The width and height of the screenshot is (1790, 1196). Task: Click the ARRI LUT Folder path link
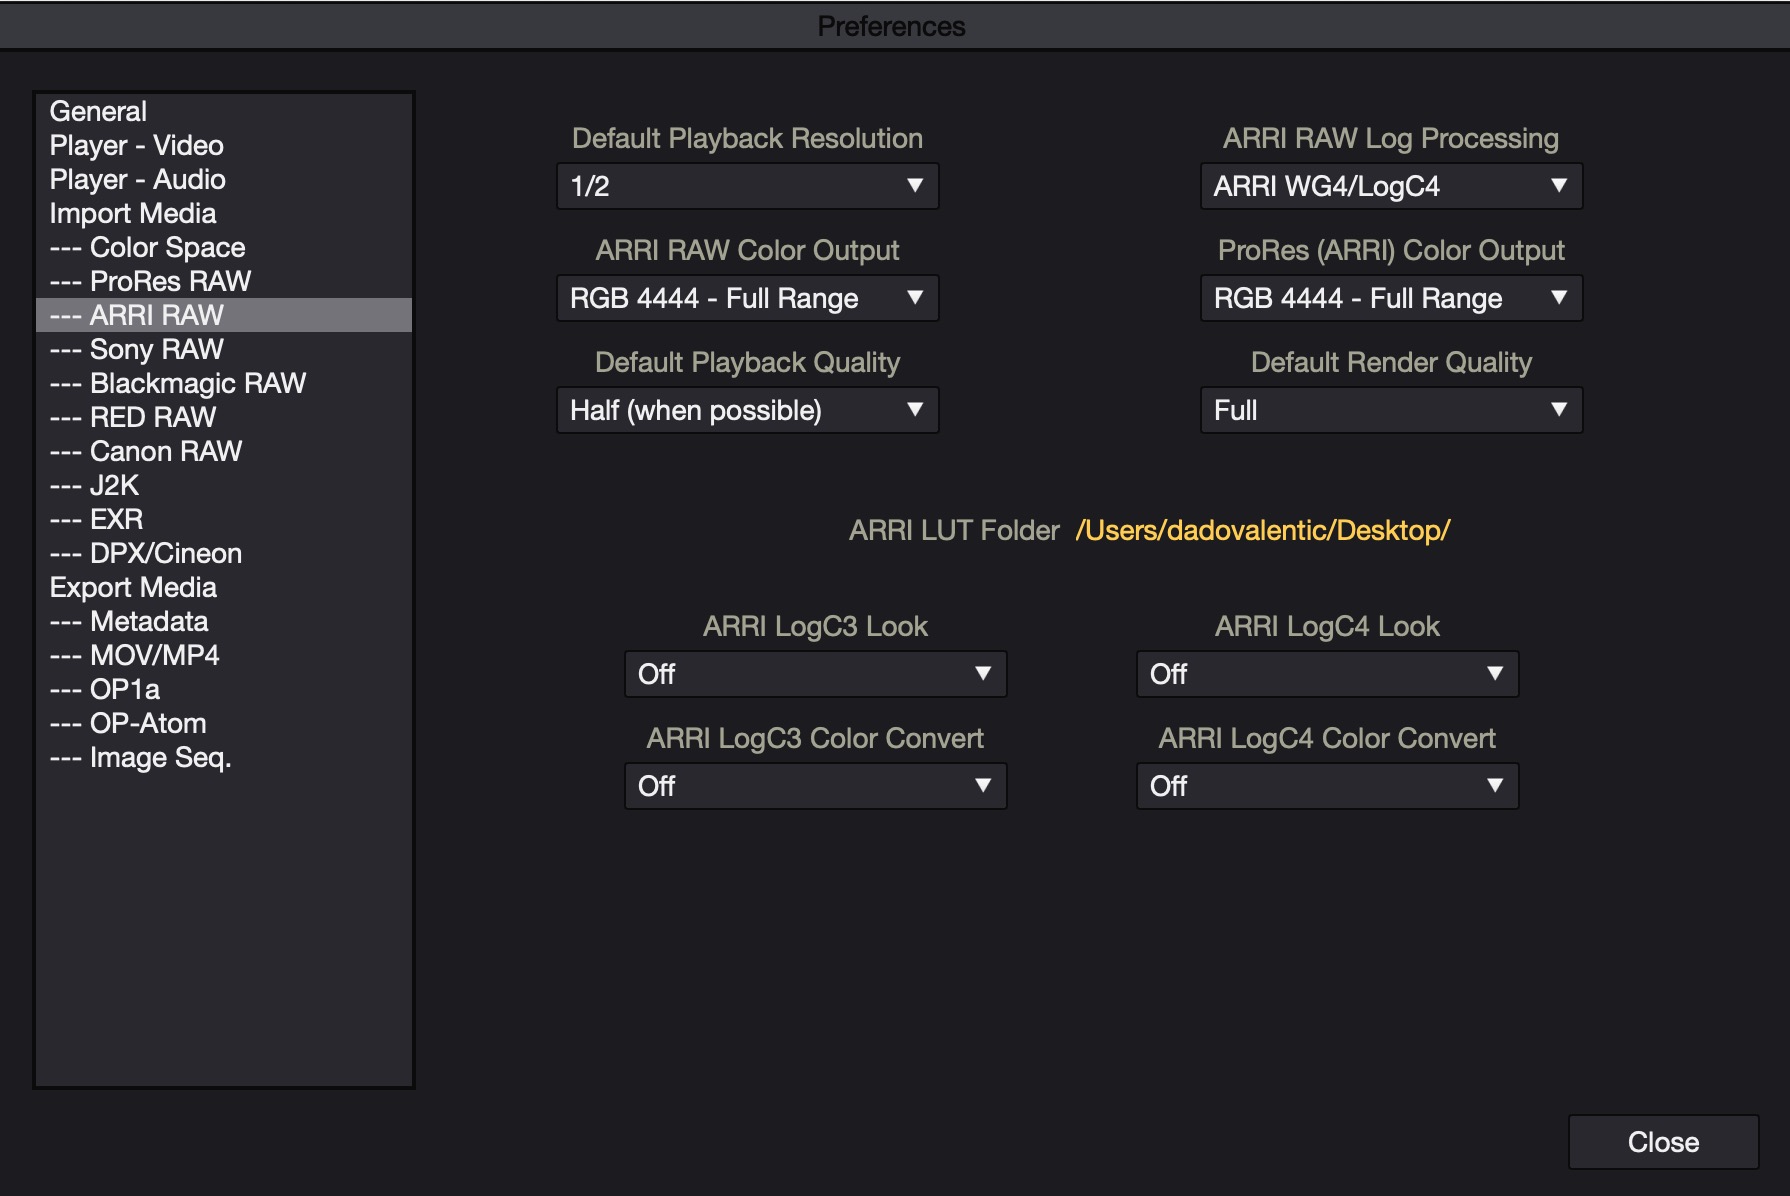[x=1262, y=530]
